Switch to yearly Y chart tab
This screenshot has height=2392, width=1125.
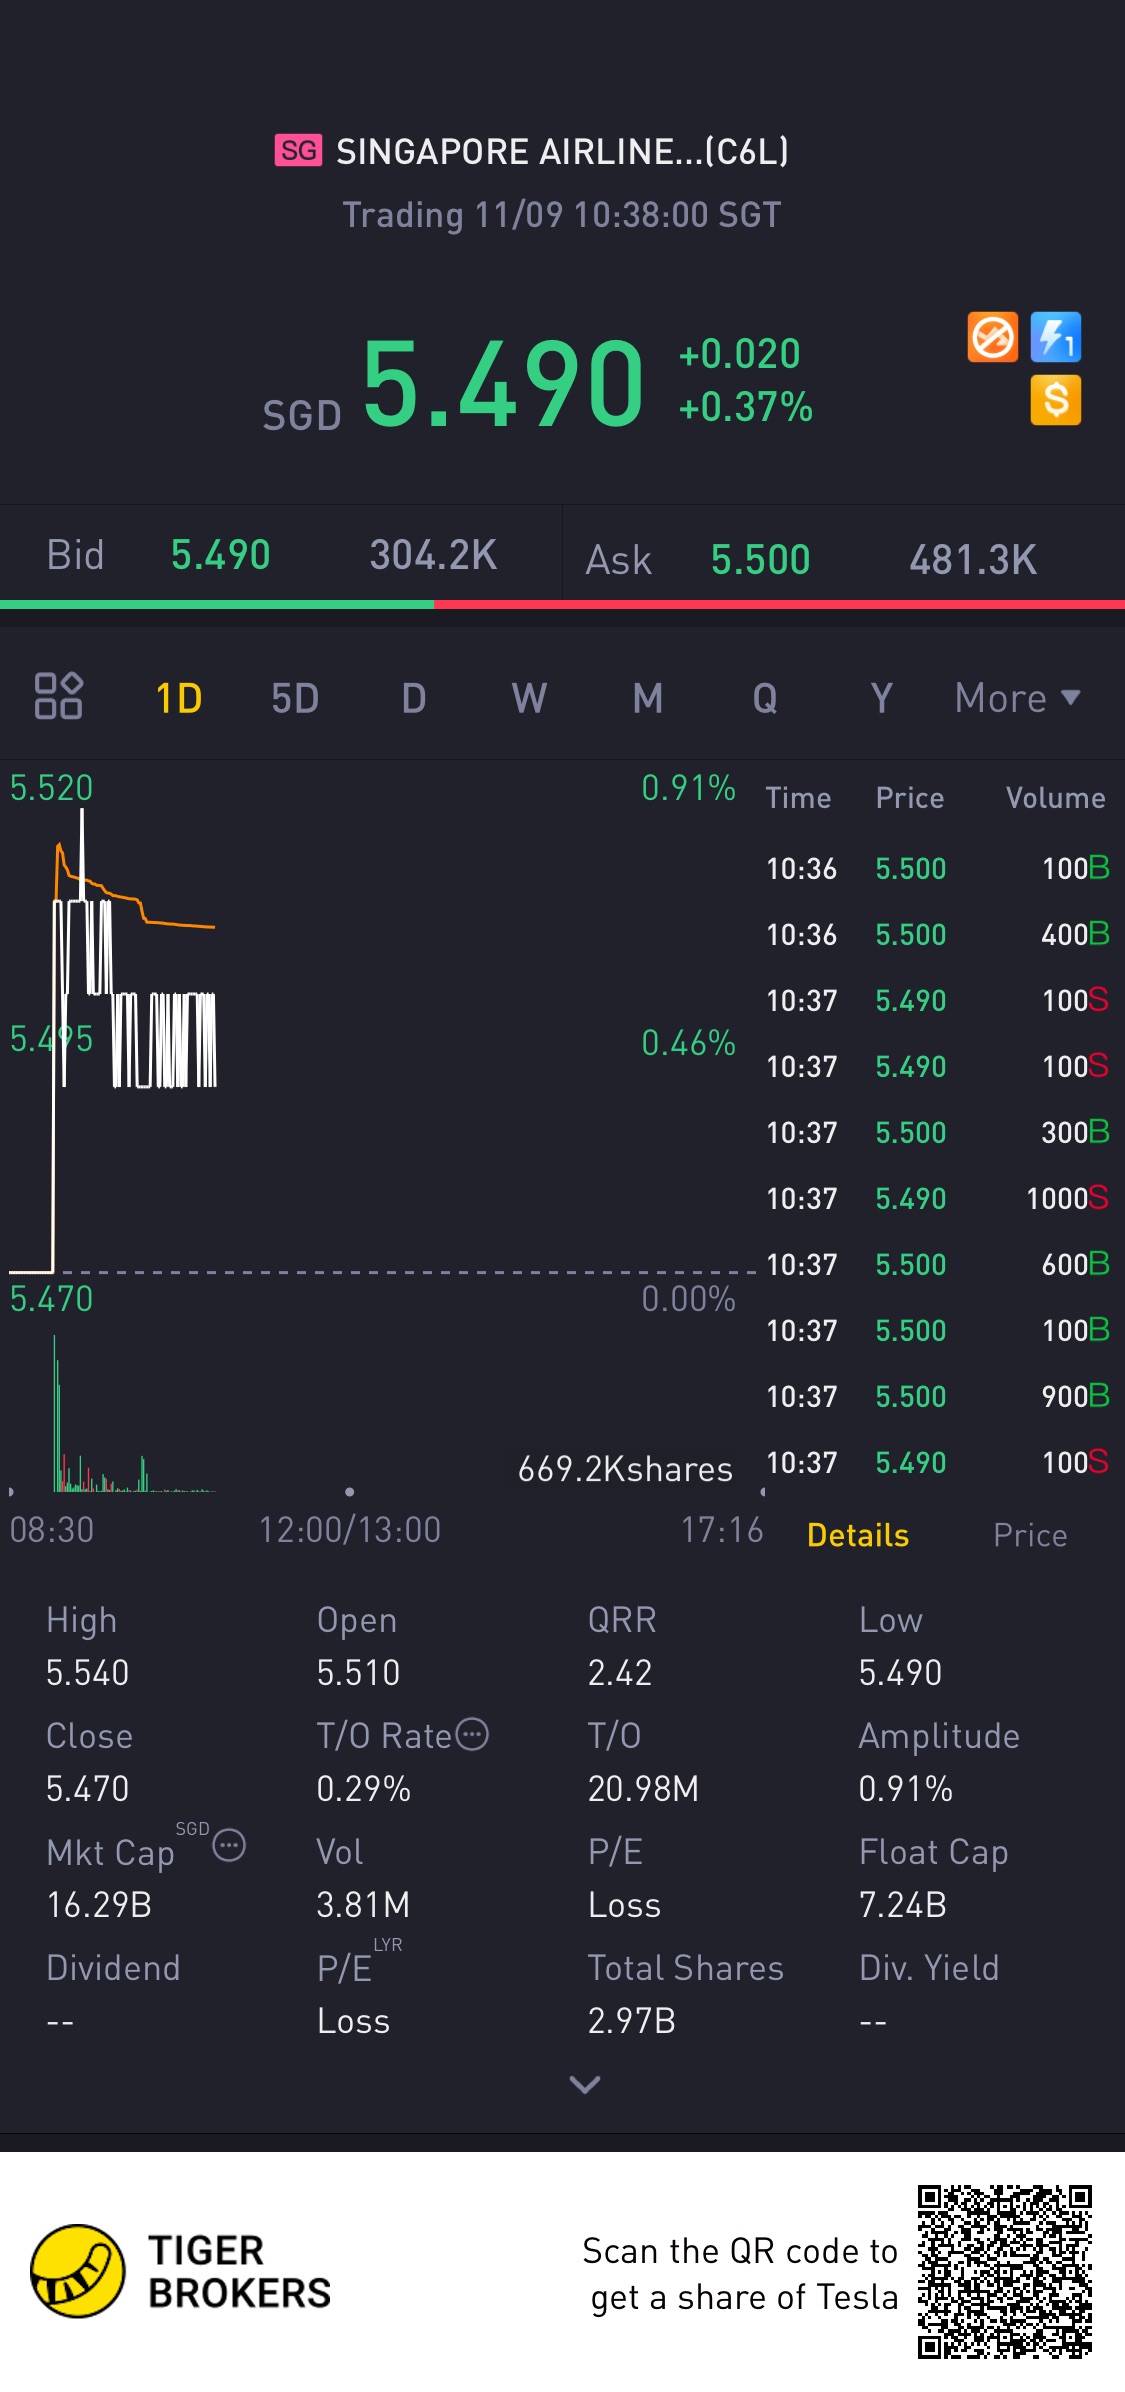881,698
